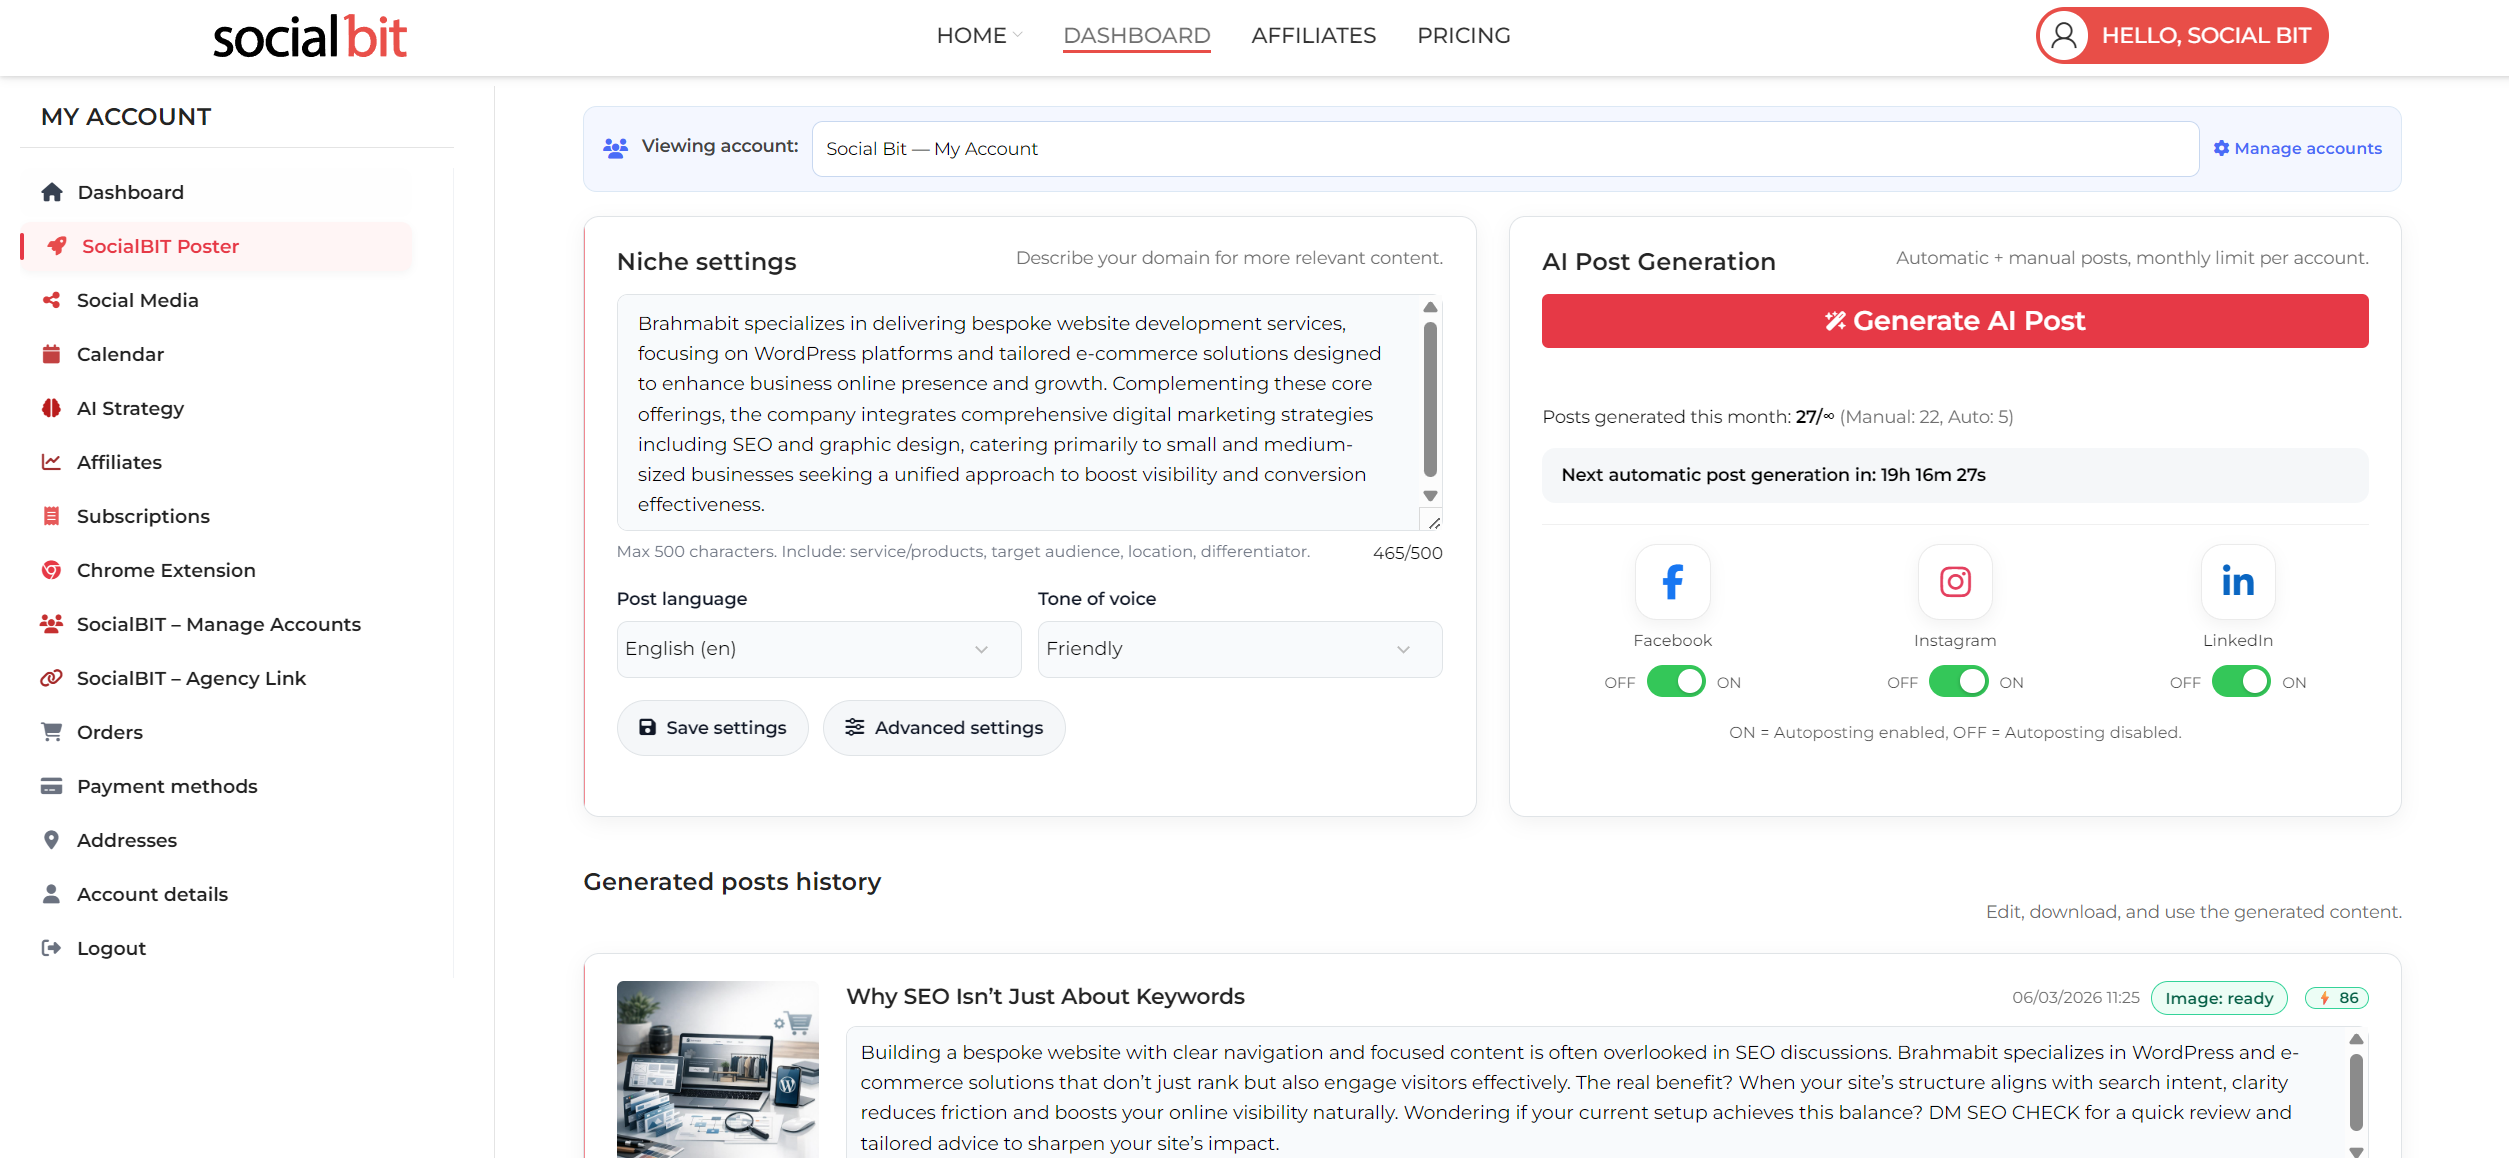
Task: Expand the Tone of voice dropdown
Action: 1239,649
